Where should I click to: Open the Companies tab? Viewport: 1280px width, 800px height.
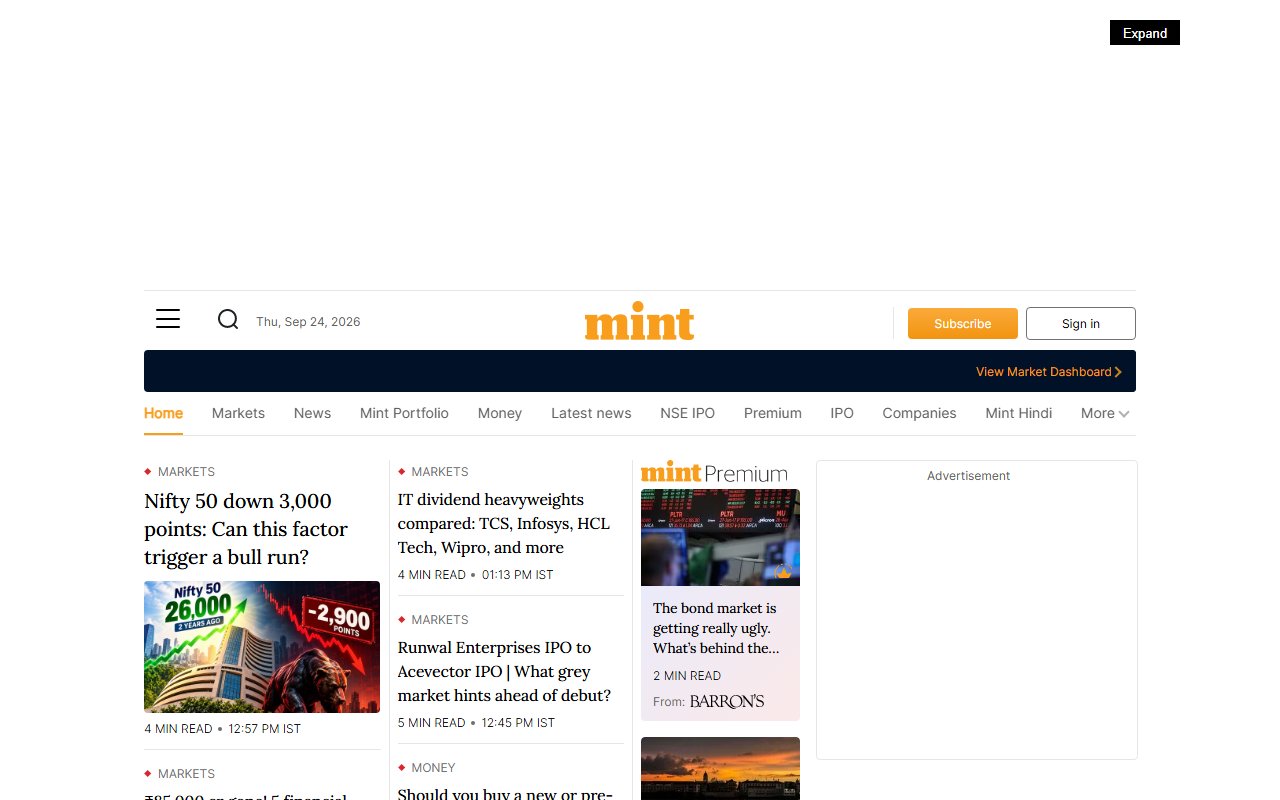[x=919, y=414]
